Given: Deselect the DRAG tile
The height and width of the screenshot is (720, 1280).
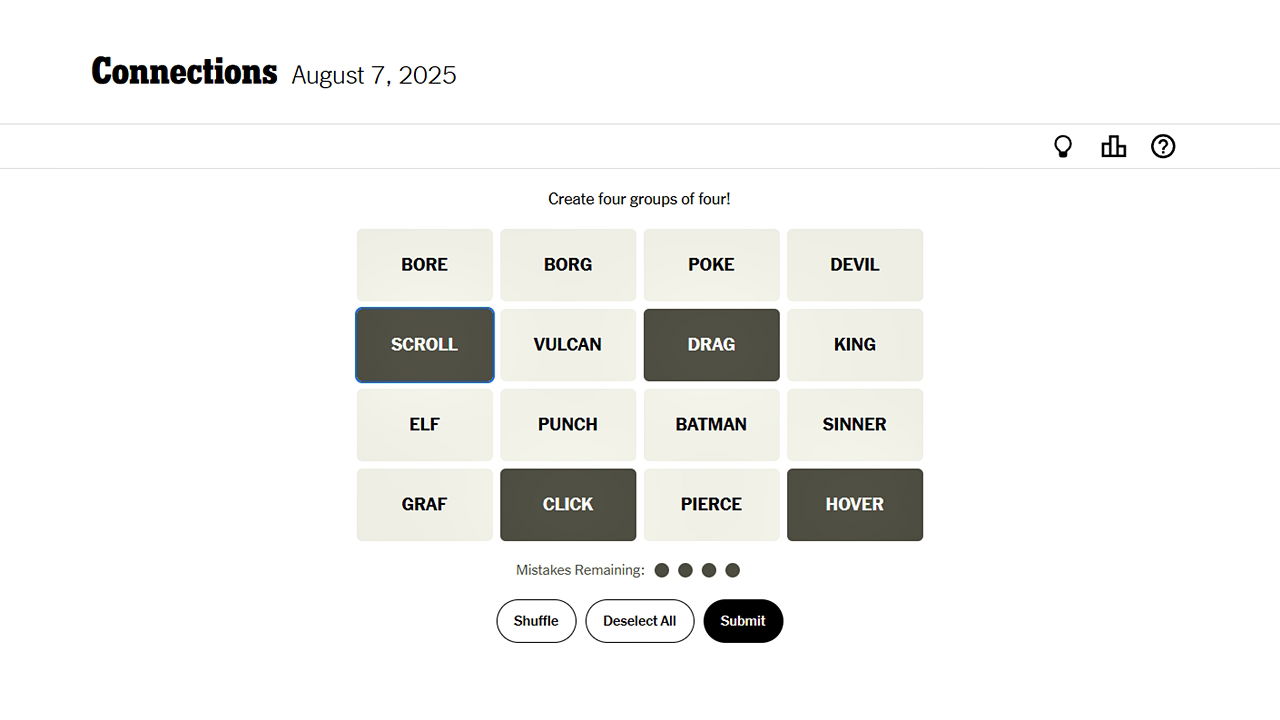Looking at the screenshot, I should coord(711,345).
